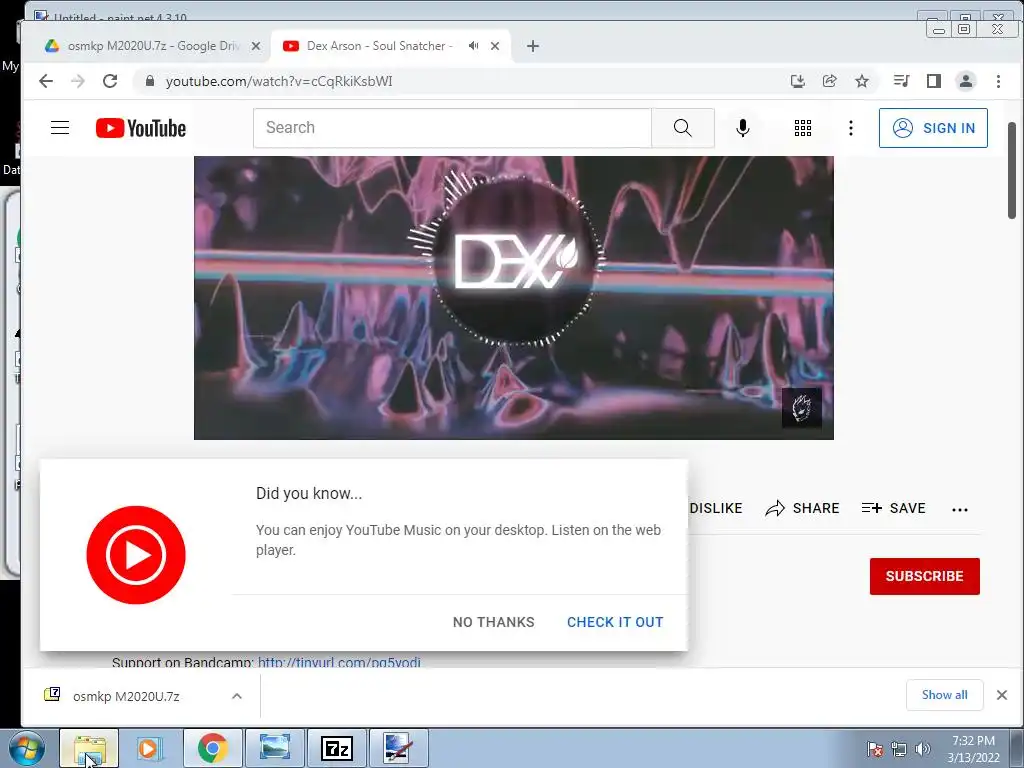Go back to the previous page
This screenshot has height=768, width=1024.
46,81
